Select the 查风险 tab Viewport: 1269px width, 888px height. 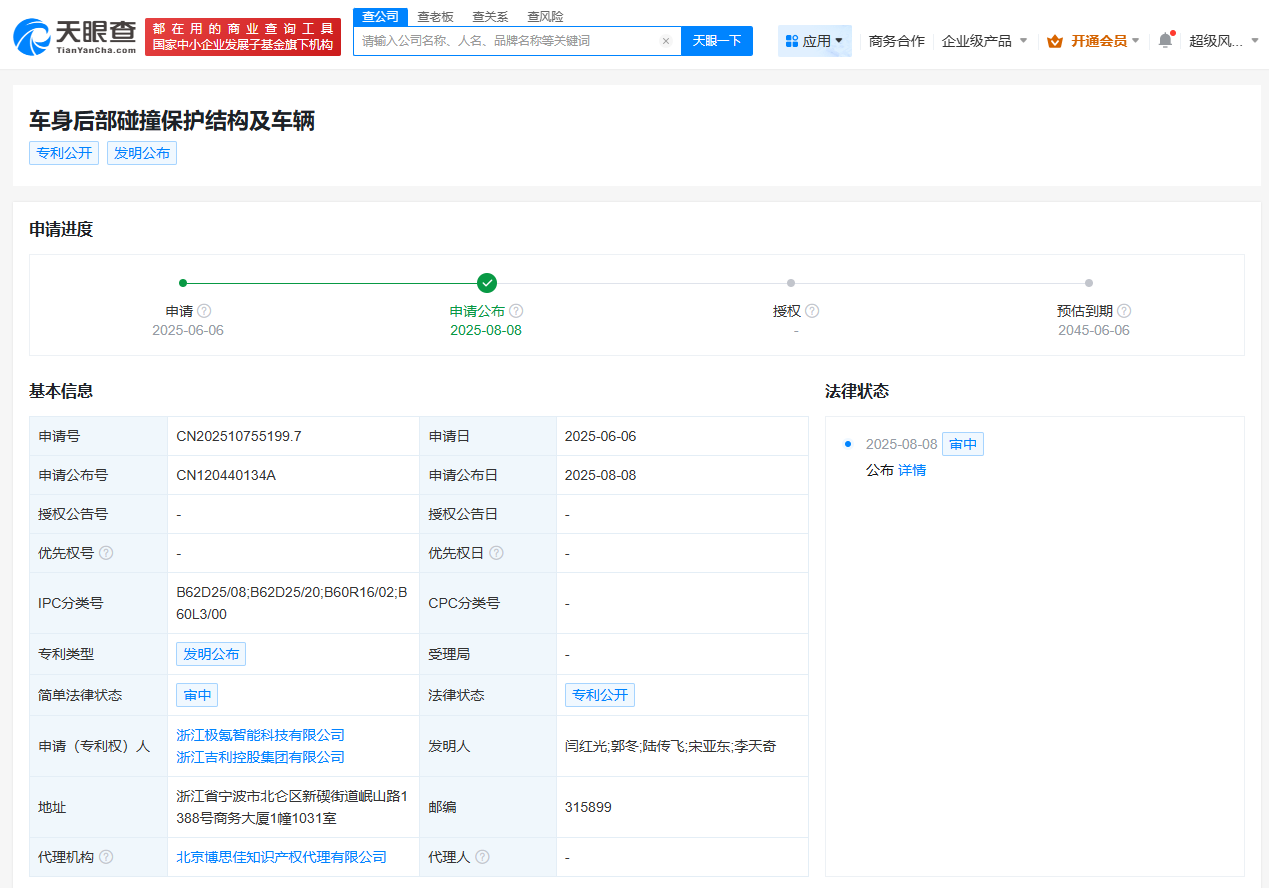tap(545, 16)
